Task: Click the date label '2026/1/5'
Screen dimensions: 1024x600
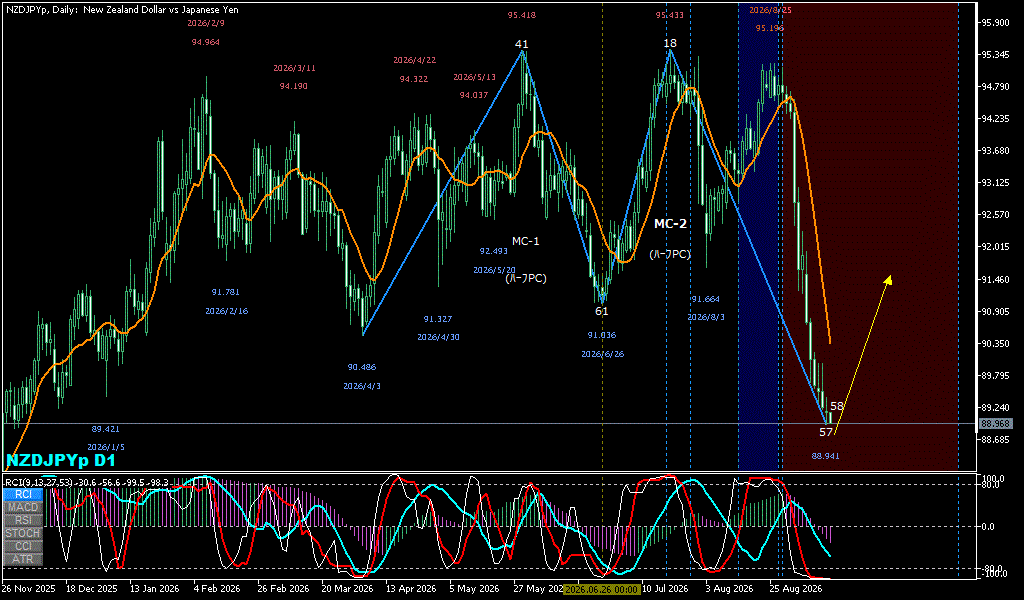Action: pyautogui.click(x=105, y=447)
